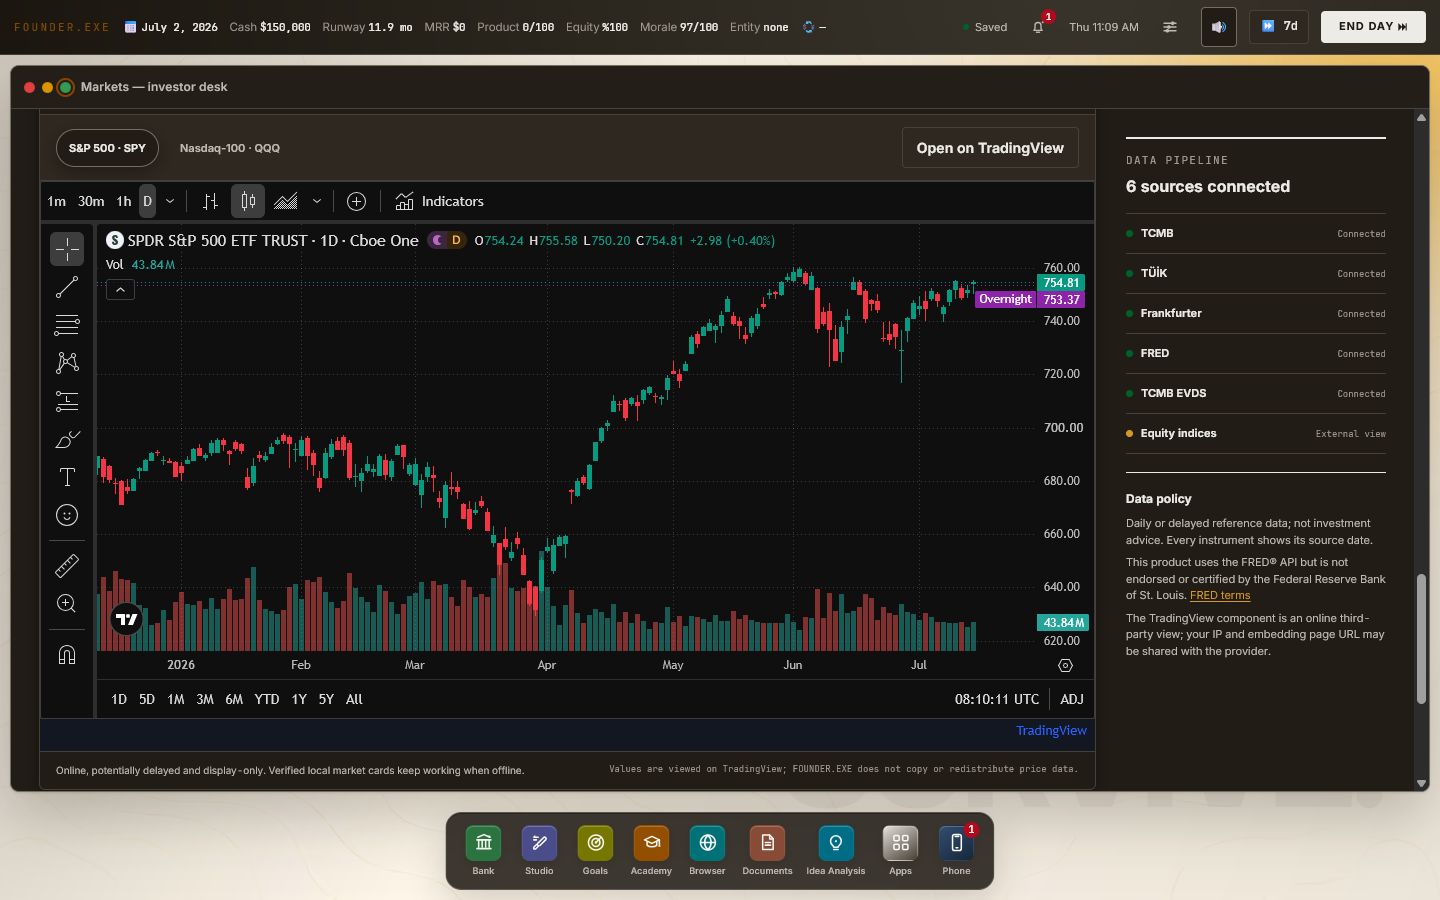Viewport: 1440px width, 900px height.
Task: Open the Fibonacci retracement tool
Action: pyautogui.click(x=67, y=325)
